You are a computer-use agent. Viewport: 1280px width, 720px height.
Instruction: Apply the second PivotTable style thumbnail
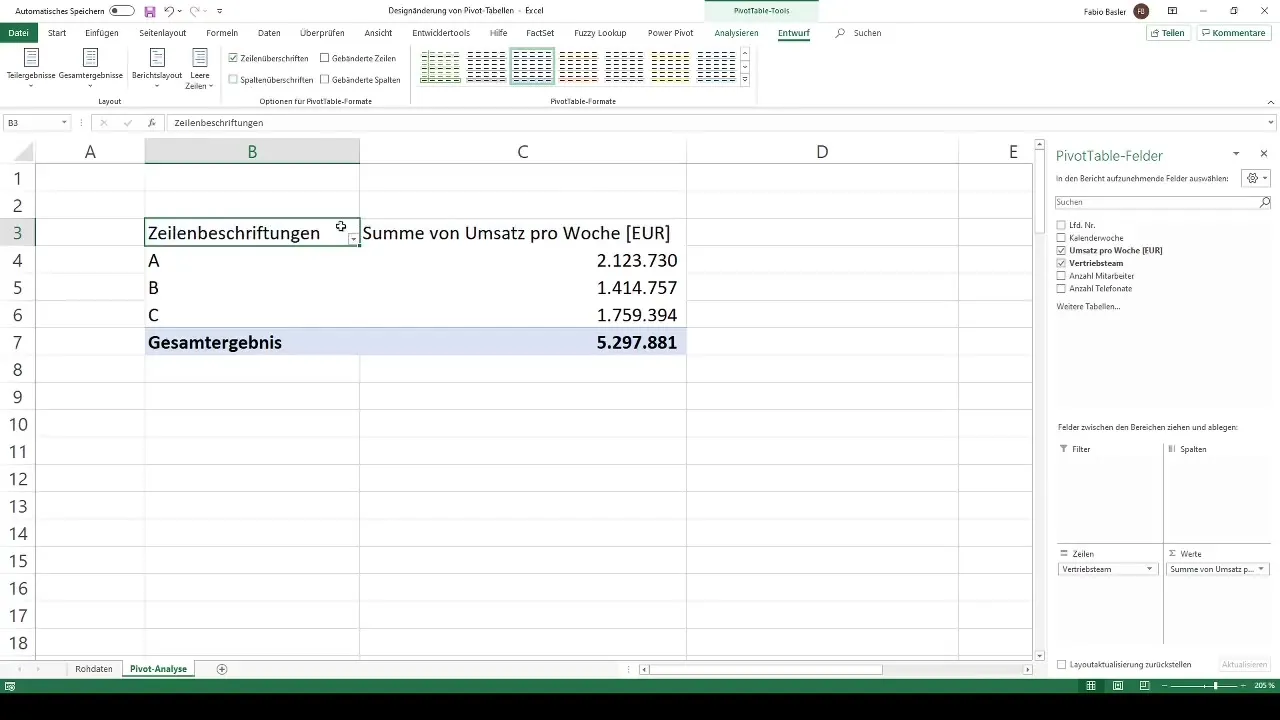(486, 67)
